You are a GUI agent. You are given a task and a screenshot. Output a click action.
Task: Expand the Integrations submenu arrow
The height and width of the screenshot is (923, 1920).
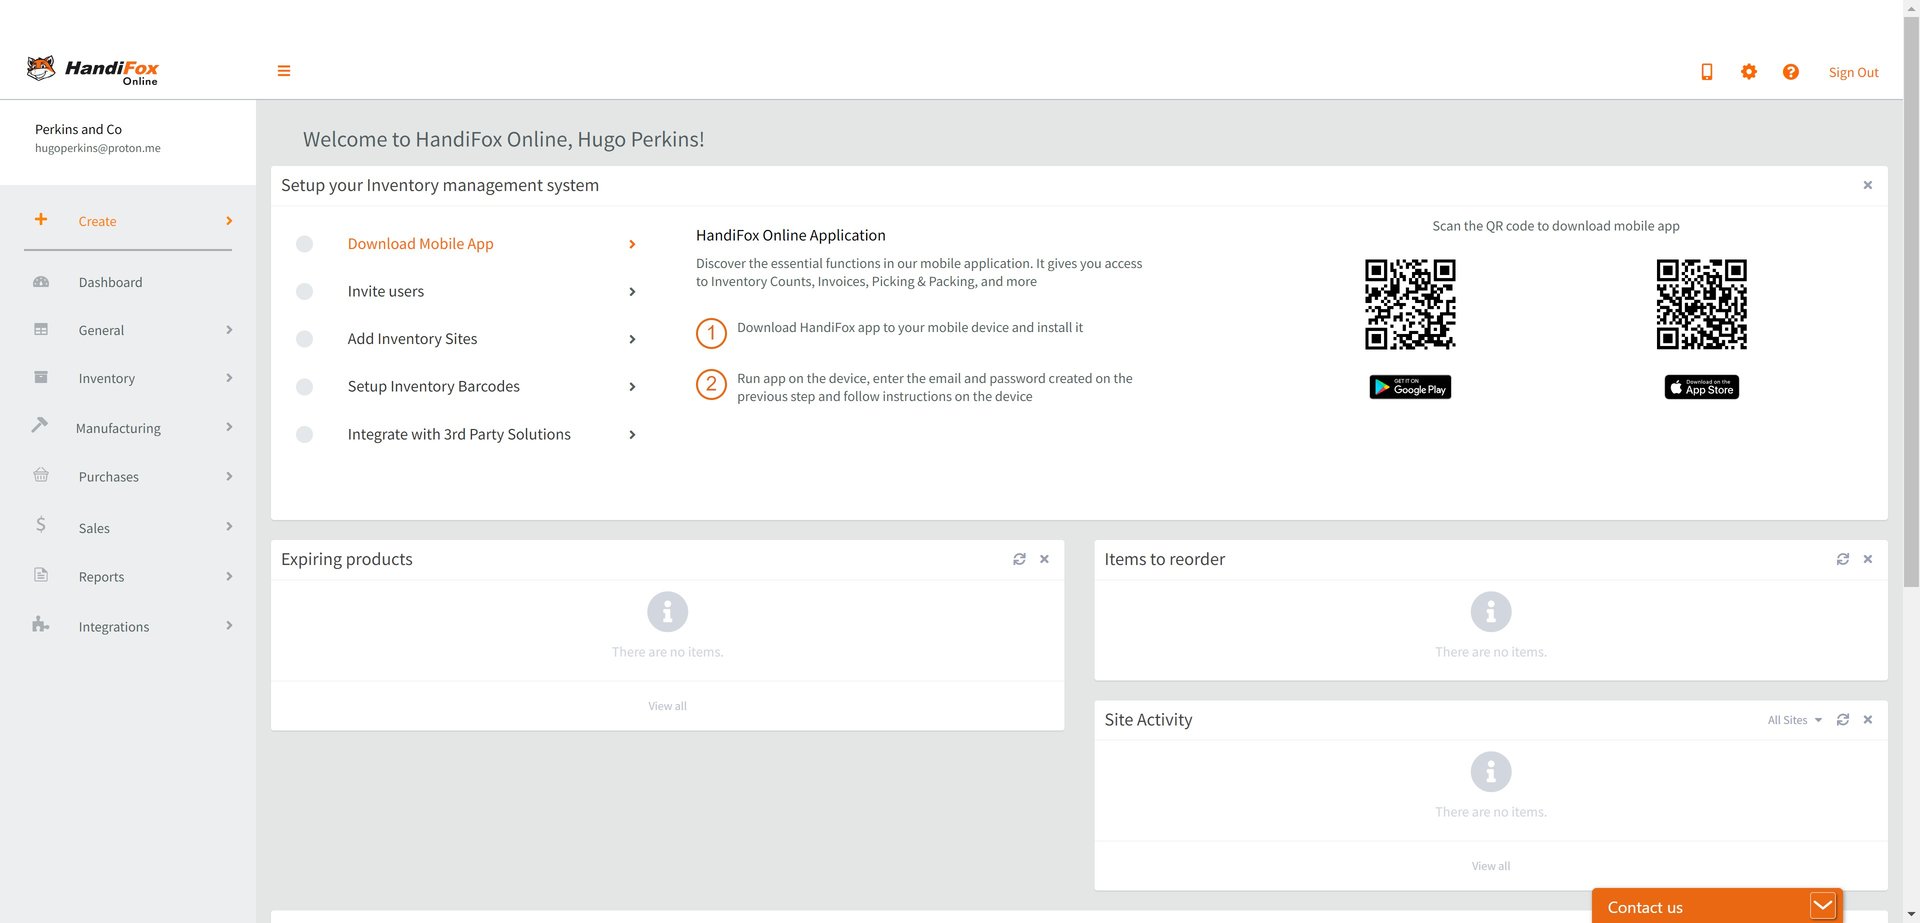[229, 626]
